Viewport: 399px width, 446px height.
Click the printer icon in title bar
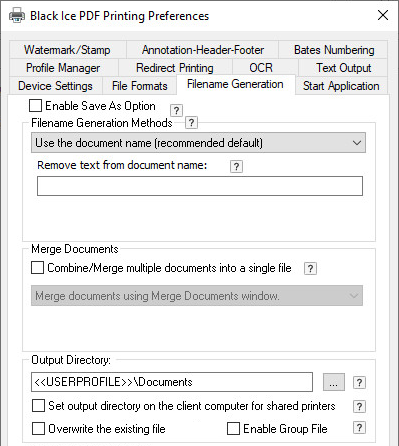[x=17, y=15]
